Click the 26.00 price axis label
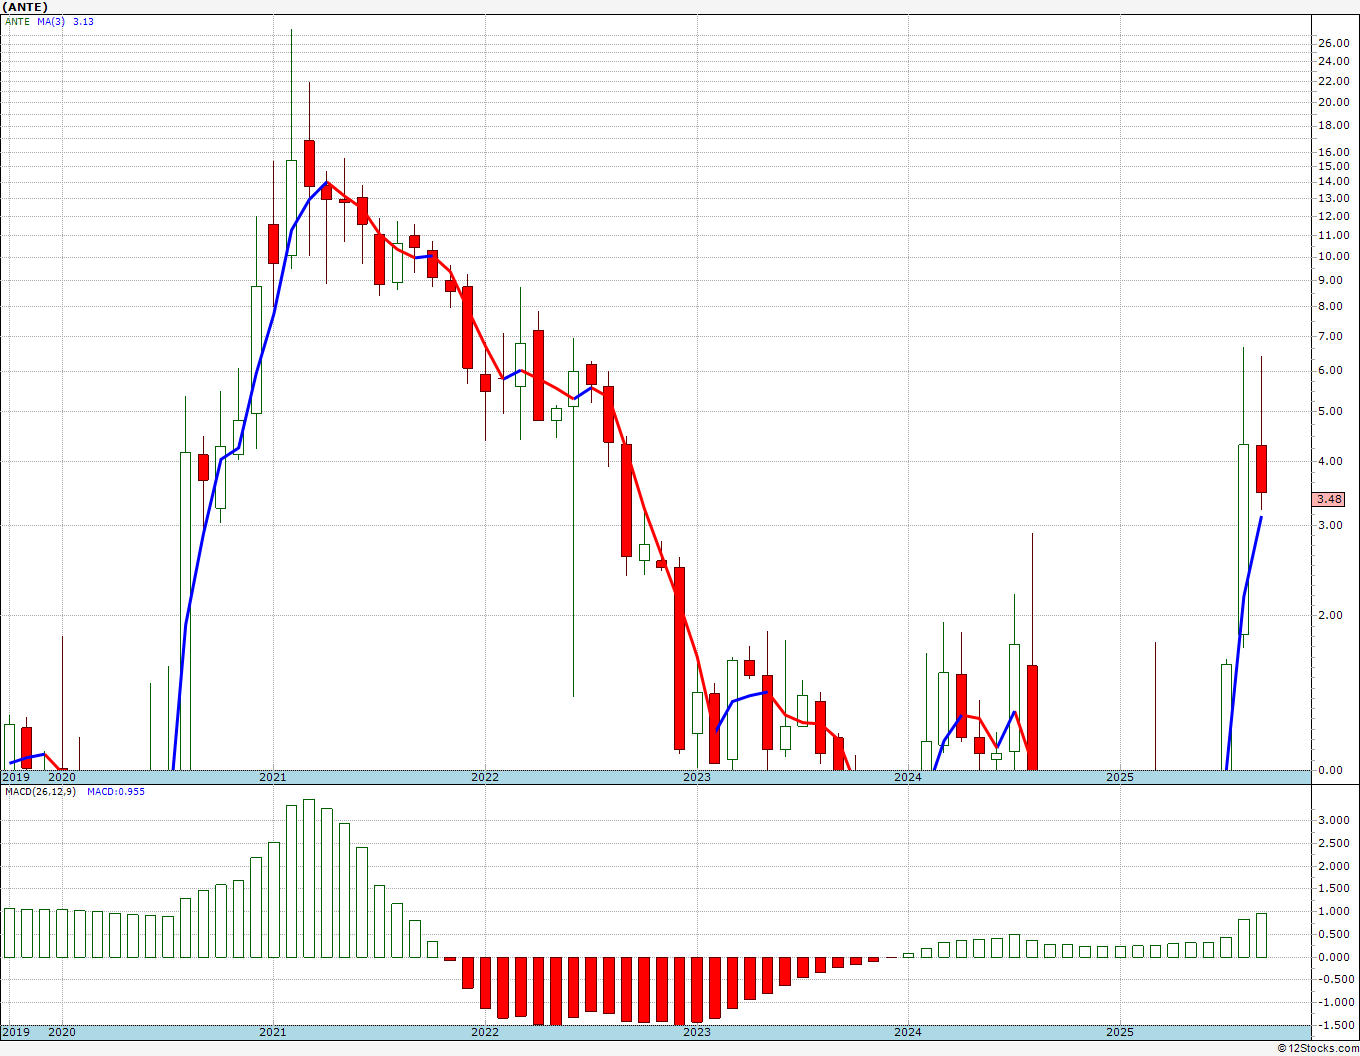1360x1056 pixels. [x=1333, y=43]
